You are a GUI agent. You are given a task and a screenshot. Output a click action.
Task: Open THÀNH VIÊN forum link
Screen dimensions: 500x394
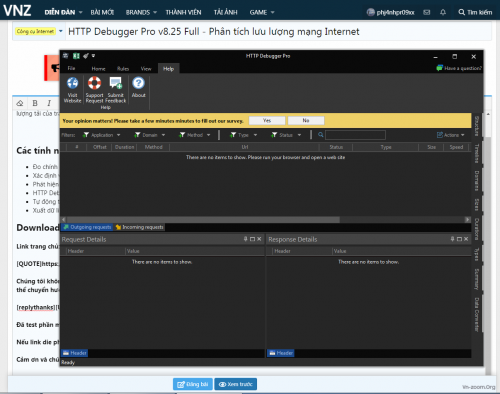(183, 12)
